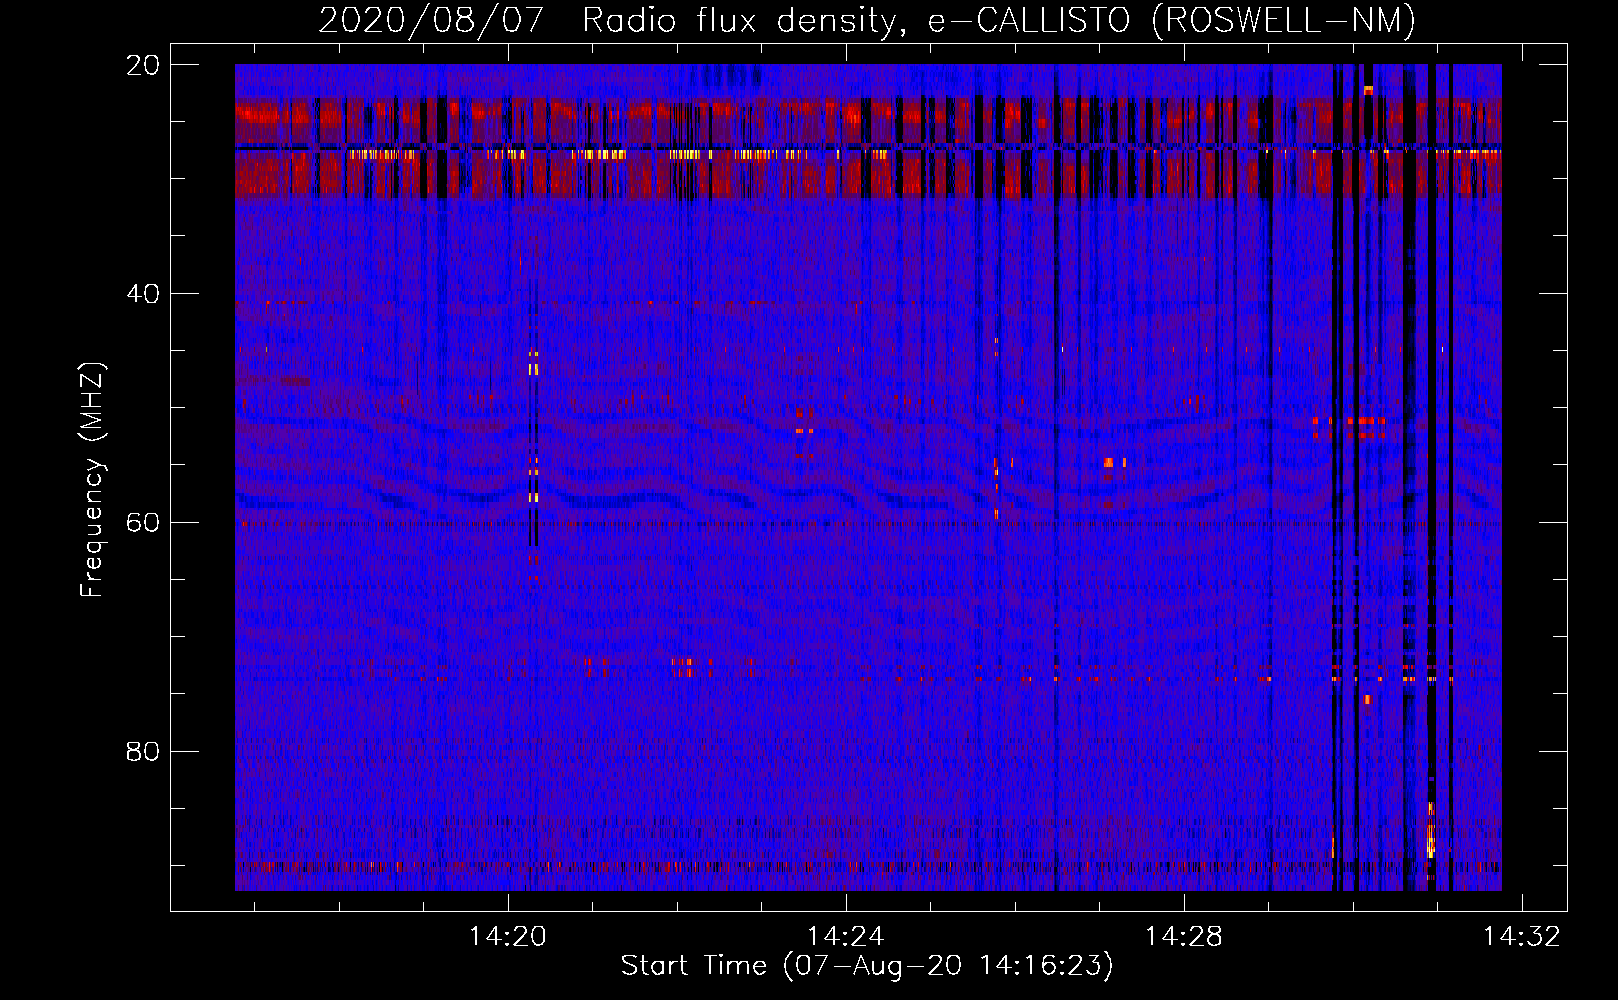The height and width of the screenshot is (1000, 1618).
Task: Click the '14:24' time tick label
Action: pos(846,936)
